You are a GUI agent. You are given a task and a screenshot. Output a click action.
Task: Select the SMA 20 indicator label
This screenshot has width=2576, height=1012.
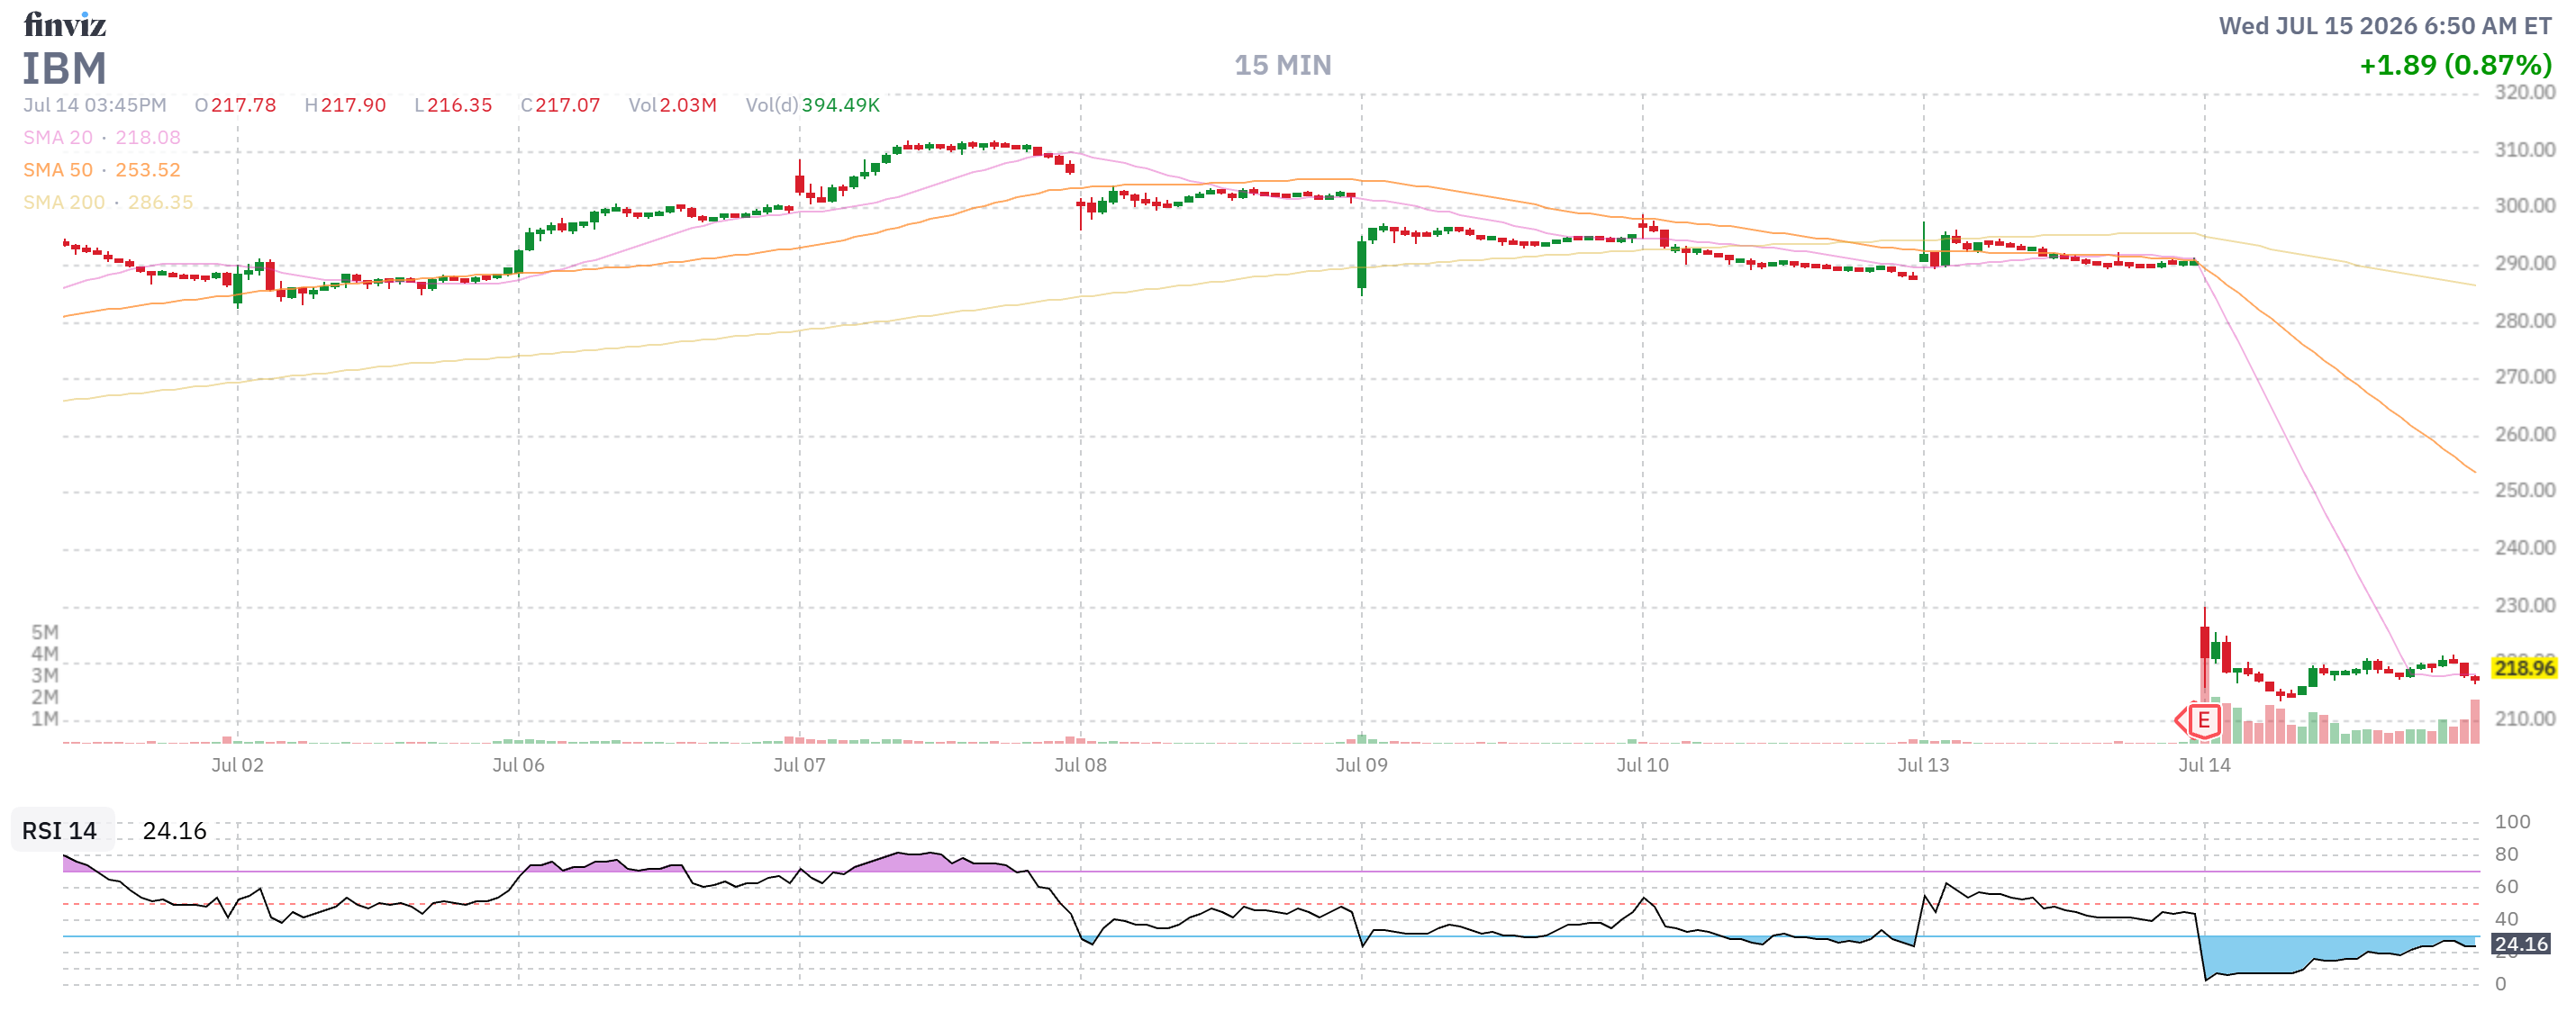click(58, 137)
